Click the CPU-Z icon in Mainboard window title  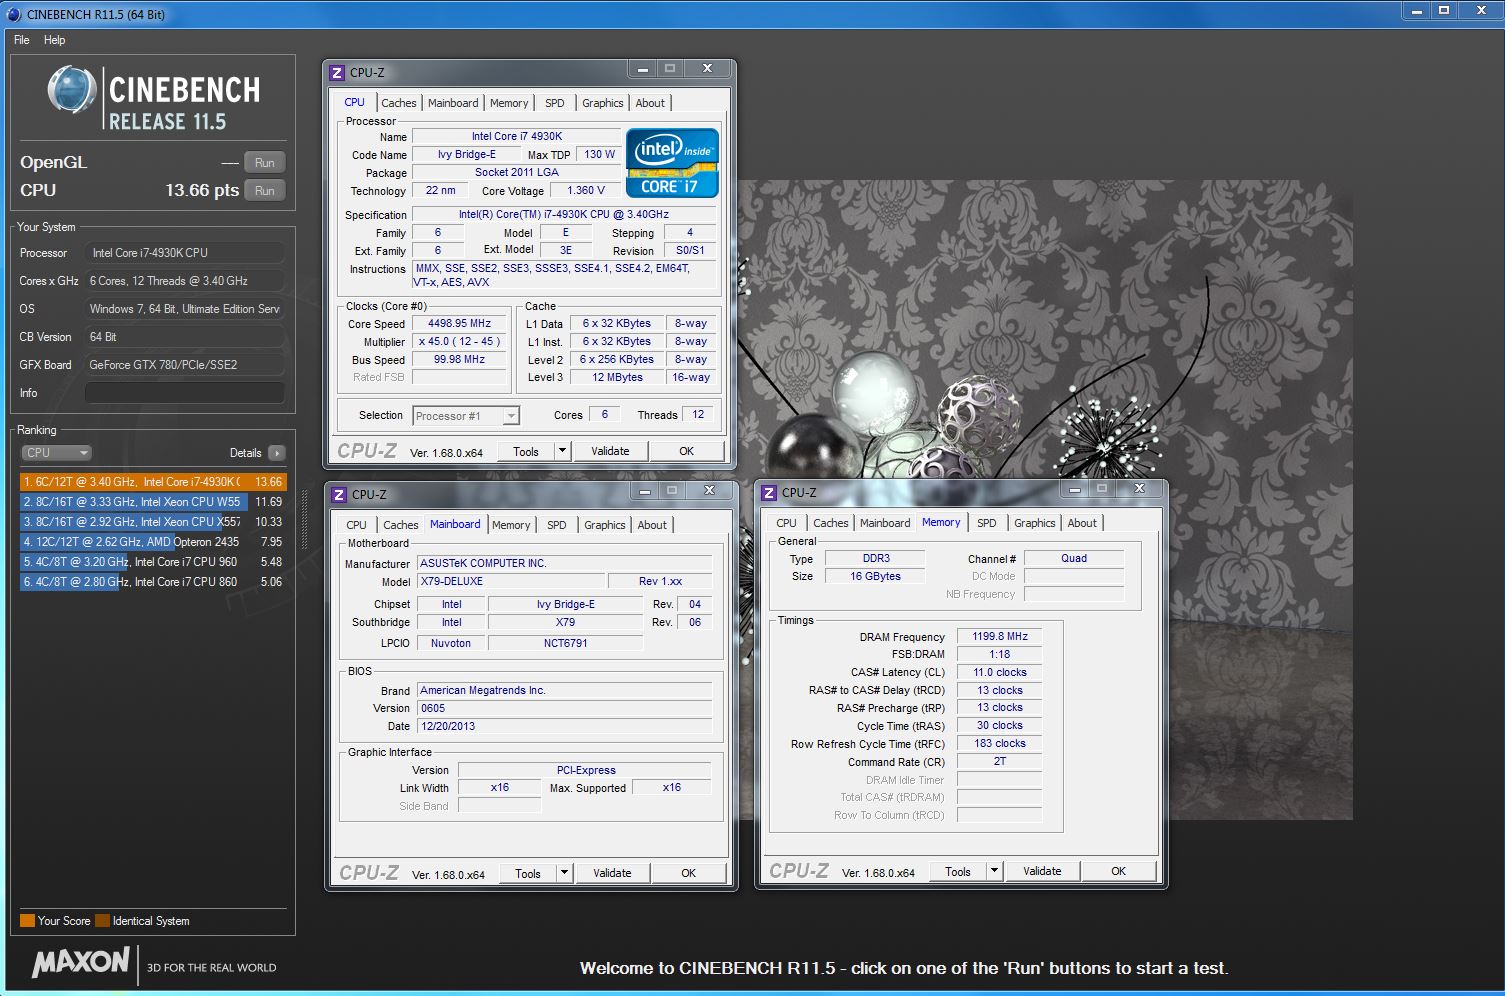339,494
